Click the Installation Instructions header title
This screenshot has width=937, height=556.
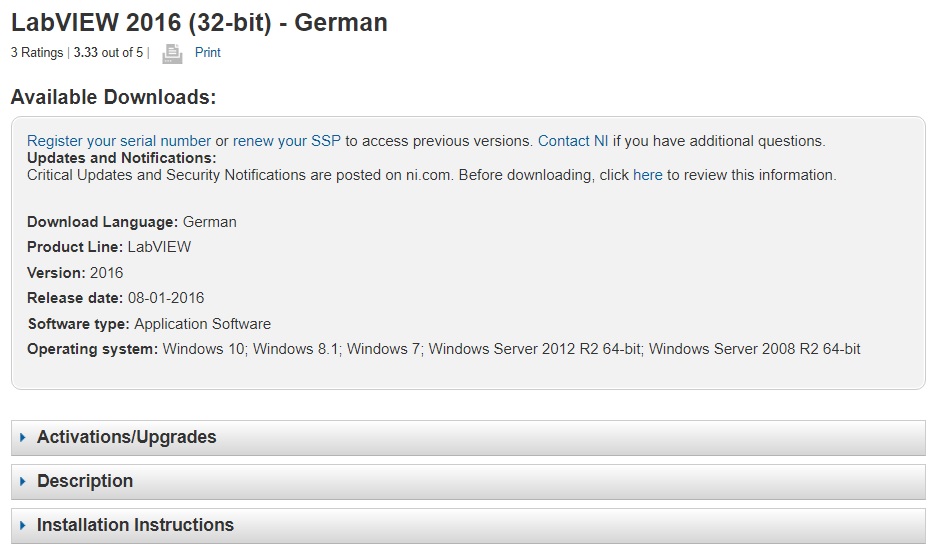click(x=135, y=525)
